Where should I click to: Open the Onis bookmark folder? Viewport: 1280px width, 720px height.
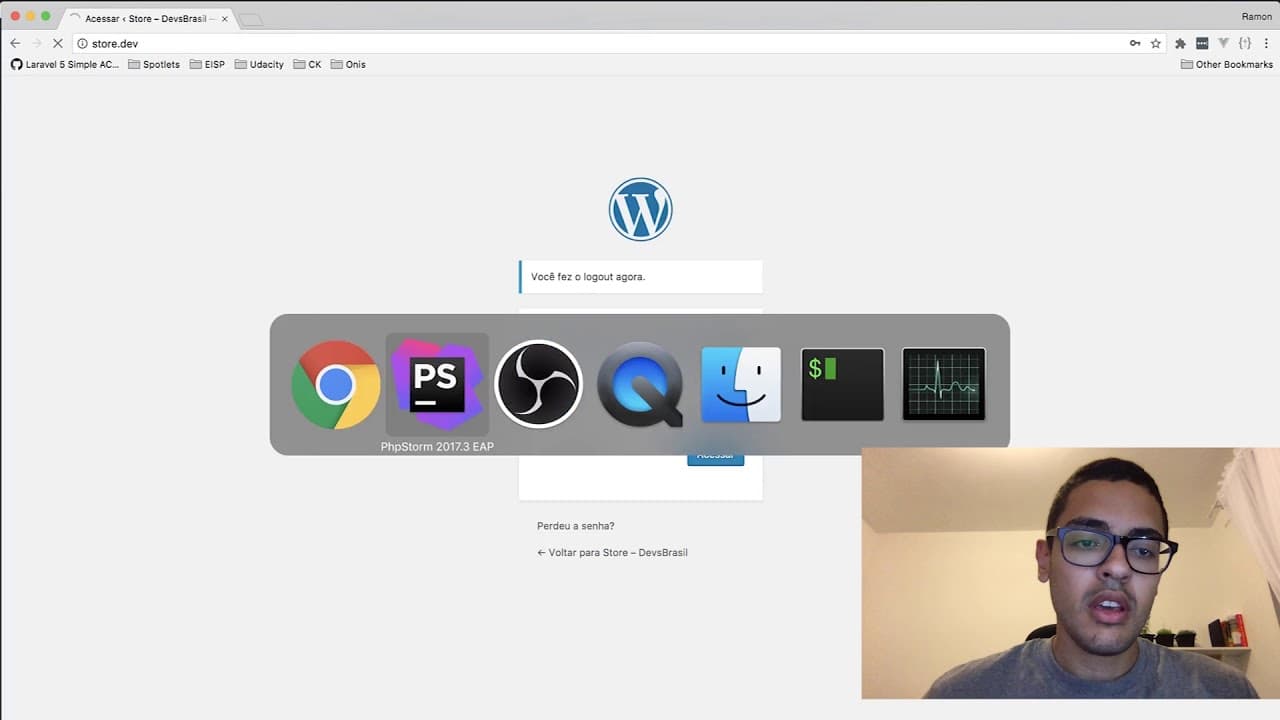coord(348,64)
